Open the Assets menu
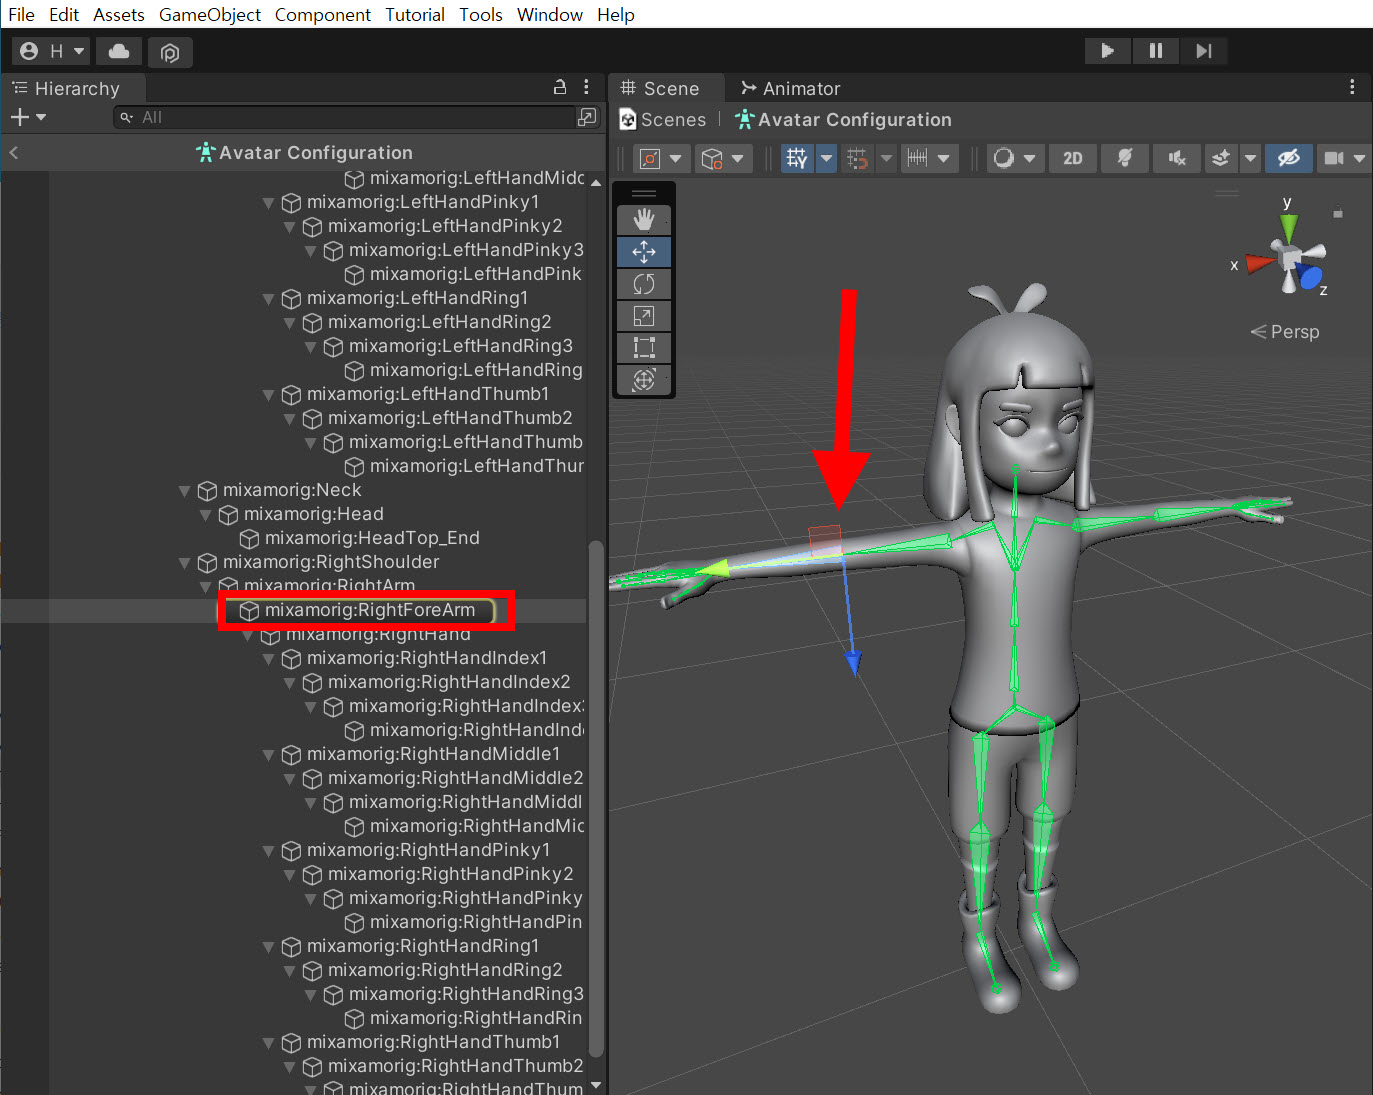1373x1095 pixels. pyautogui.click(x=119, y=14)
